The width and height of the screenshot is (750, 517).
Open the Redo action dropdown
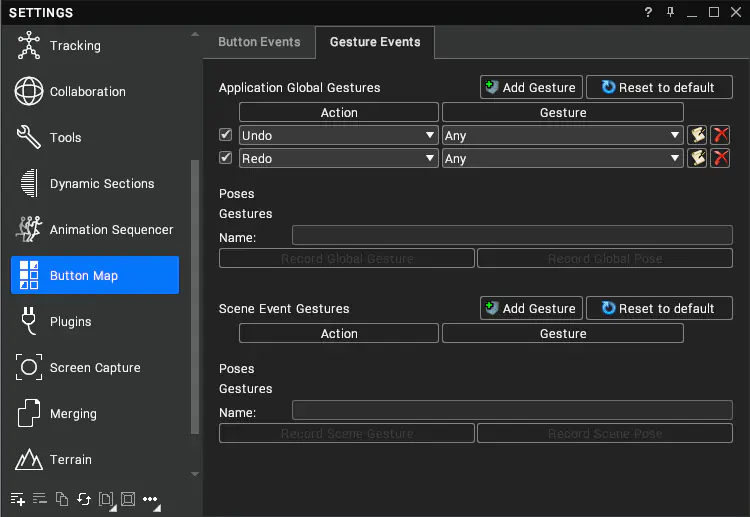(339, 158)
